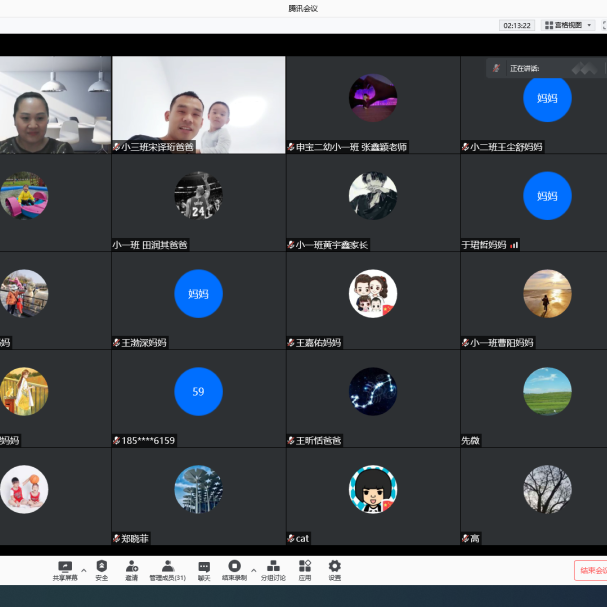This screenshot has width=607, height=607.
Task: Click the signal strength icon beside 于珺皙妈妈
Action: pyautogui.click(x=514, y=245)
